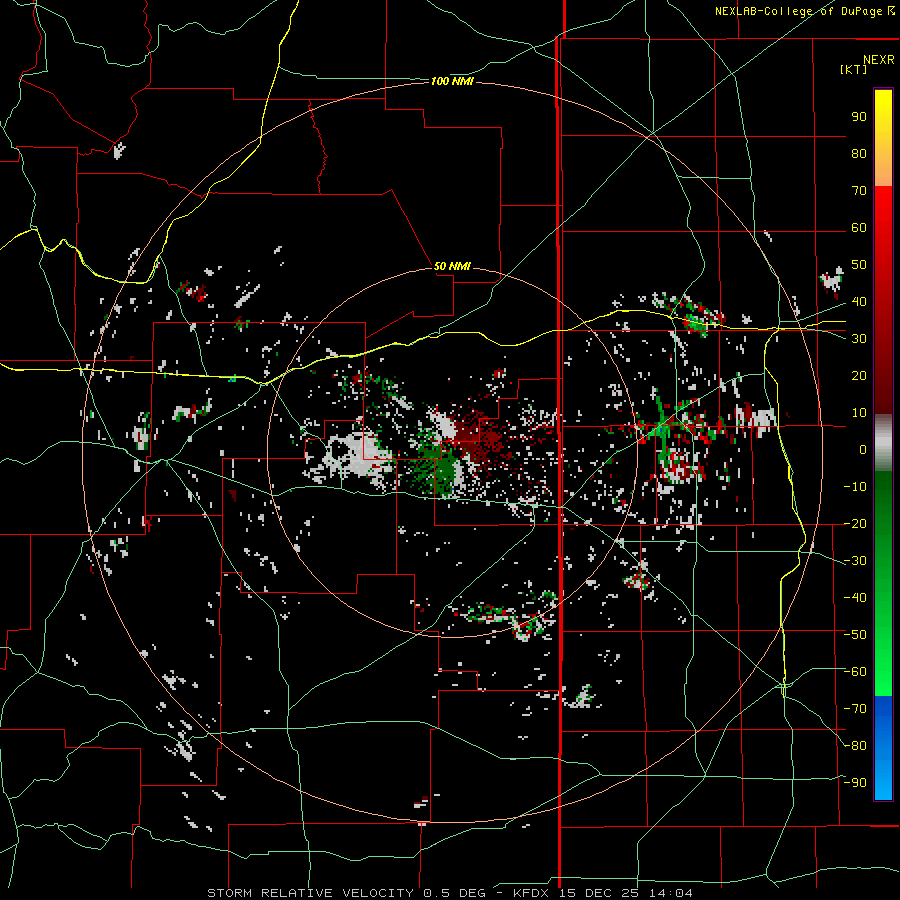Click the gray zero-velocity segment of the color bar
The width and height of the screenshot is (900, 900).
point(883,443)
